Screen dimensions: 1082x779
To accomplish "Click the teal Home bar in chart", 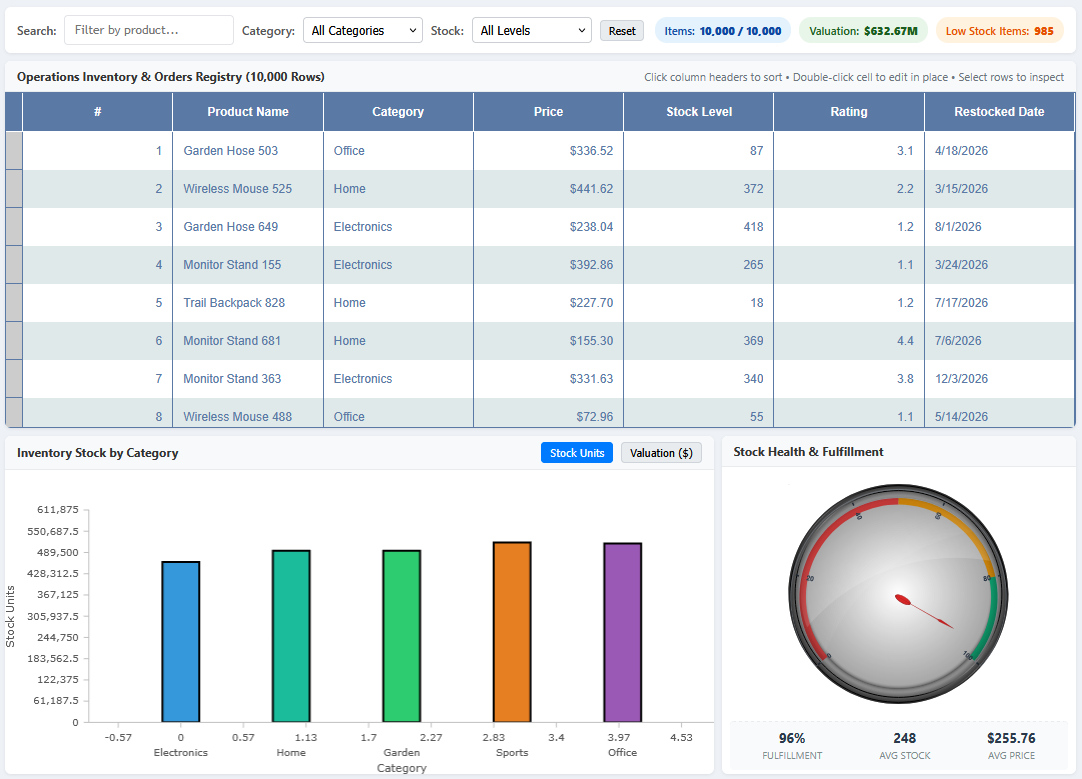I will pyautogui.click(x=291, y=636).
